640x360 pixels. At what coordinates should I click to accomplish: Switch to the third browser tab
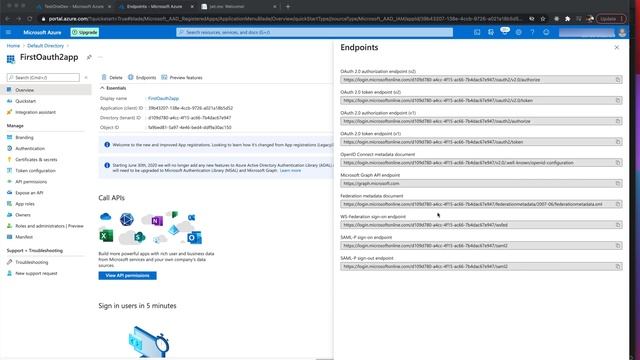pyautogui.click(x=239, y=7)
